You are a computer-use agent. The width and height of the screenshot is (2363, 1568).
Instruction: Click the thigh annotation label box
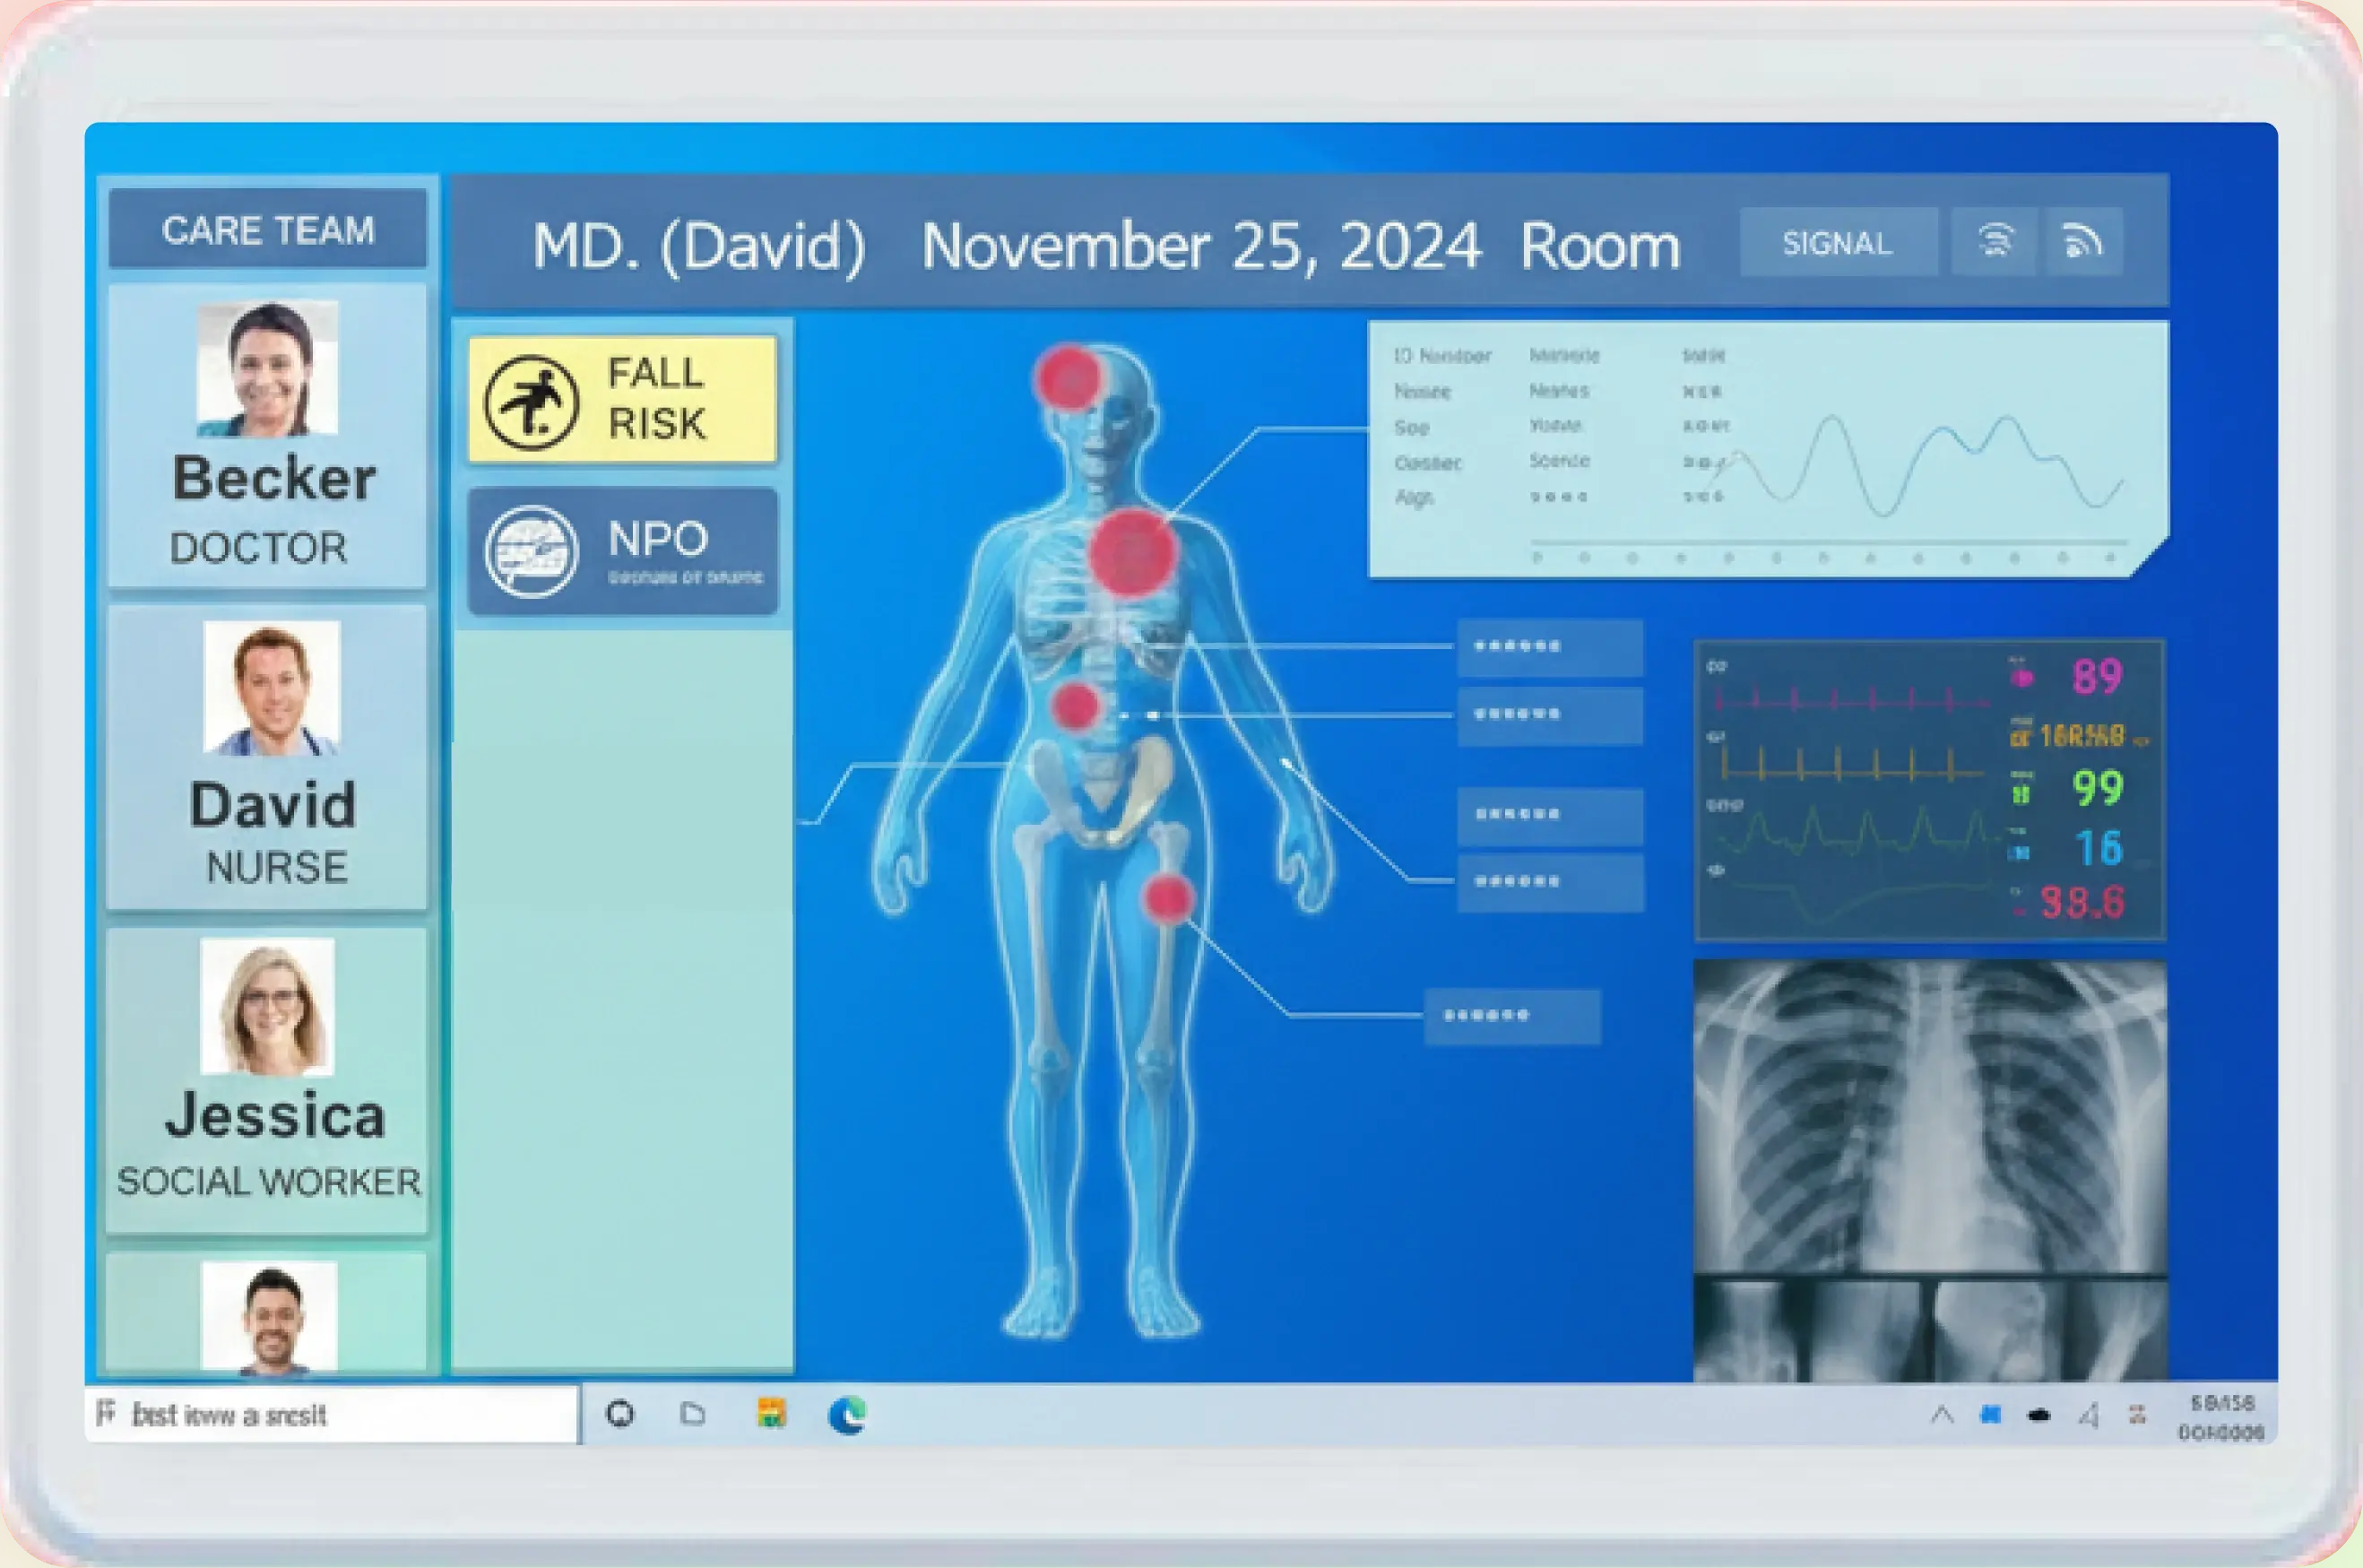tap(1512, 1016)
